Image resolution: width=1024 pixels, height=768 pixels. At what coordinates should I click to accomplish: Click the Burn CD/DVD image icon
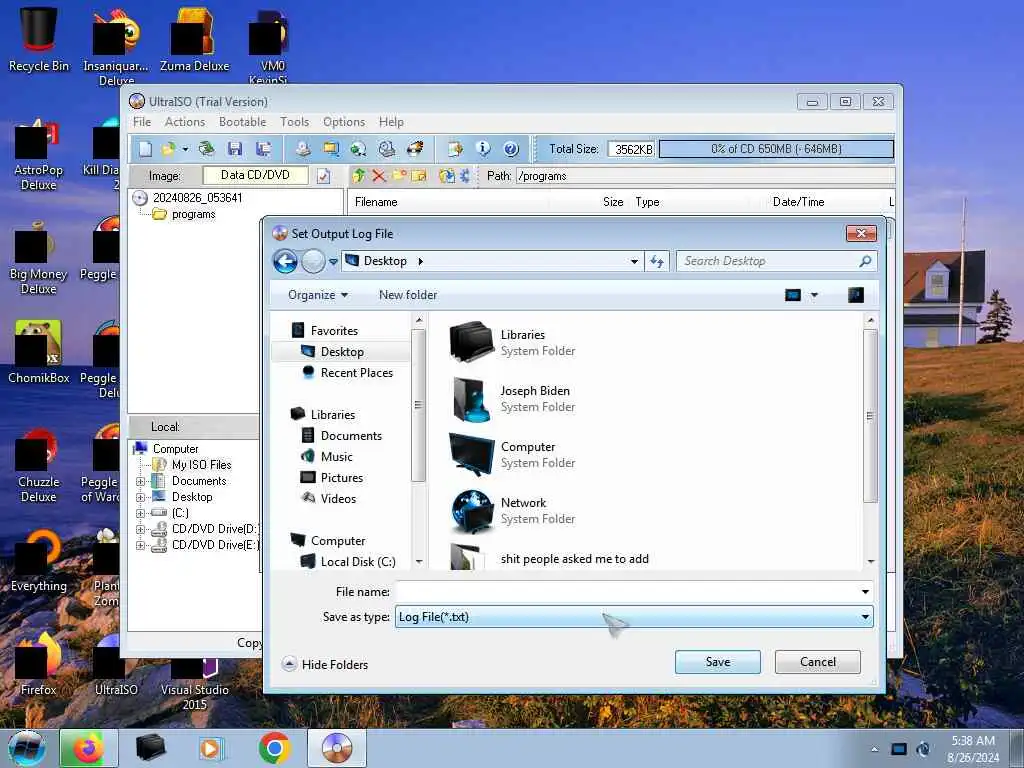click(x=415, y=149)
